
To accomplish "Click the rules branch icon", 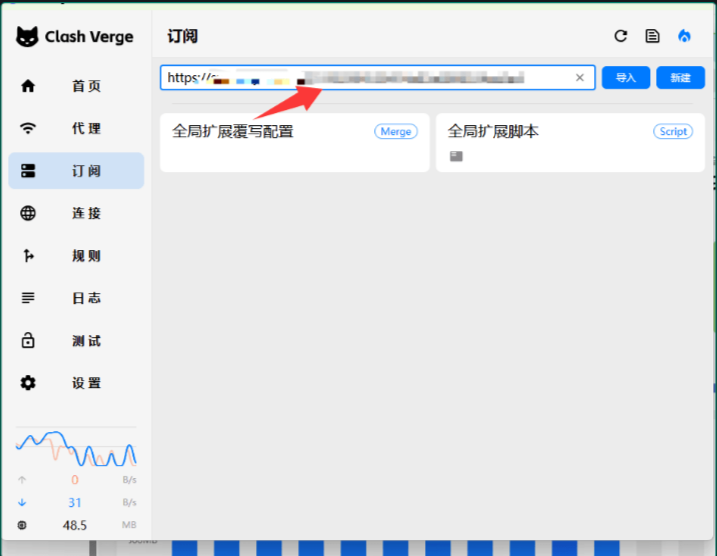I will [28, 256].
